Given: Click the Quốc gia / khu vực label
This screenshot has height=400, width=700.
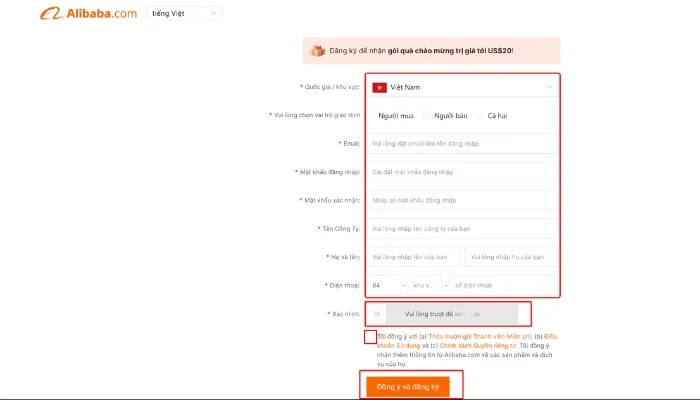Looking at the screenshot, I should [332, 87].
